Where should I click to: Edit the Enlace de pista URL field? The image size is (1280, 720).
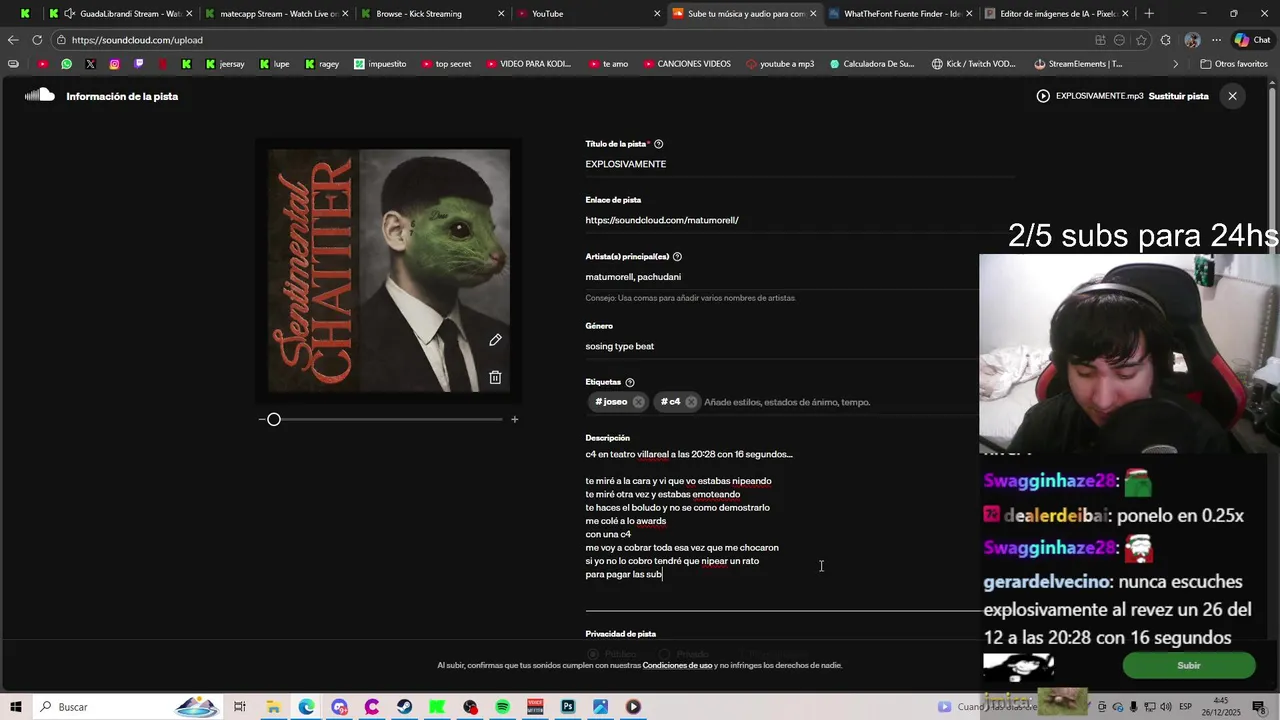pyautogui.click(x=800, y=220)
